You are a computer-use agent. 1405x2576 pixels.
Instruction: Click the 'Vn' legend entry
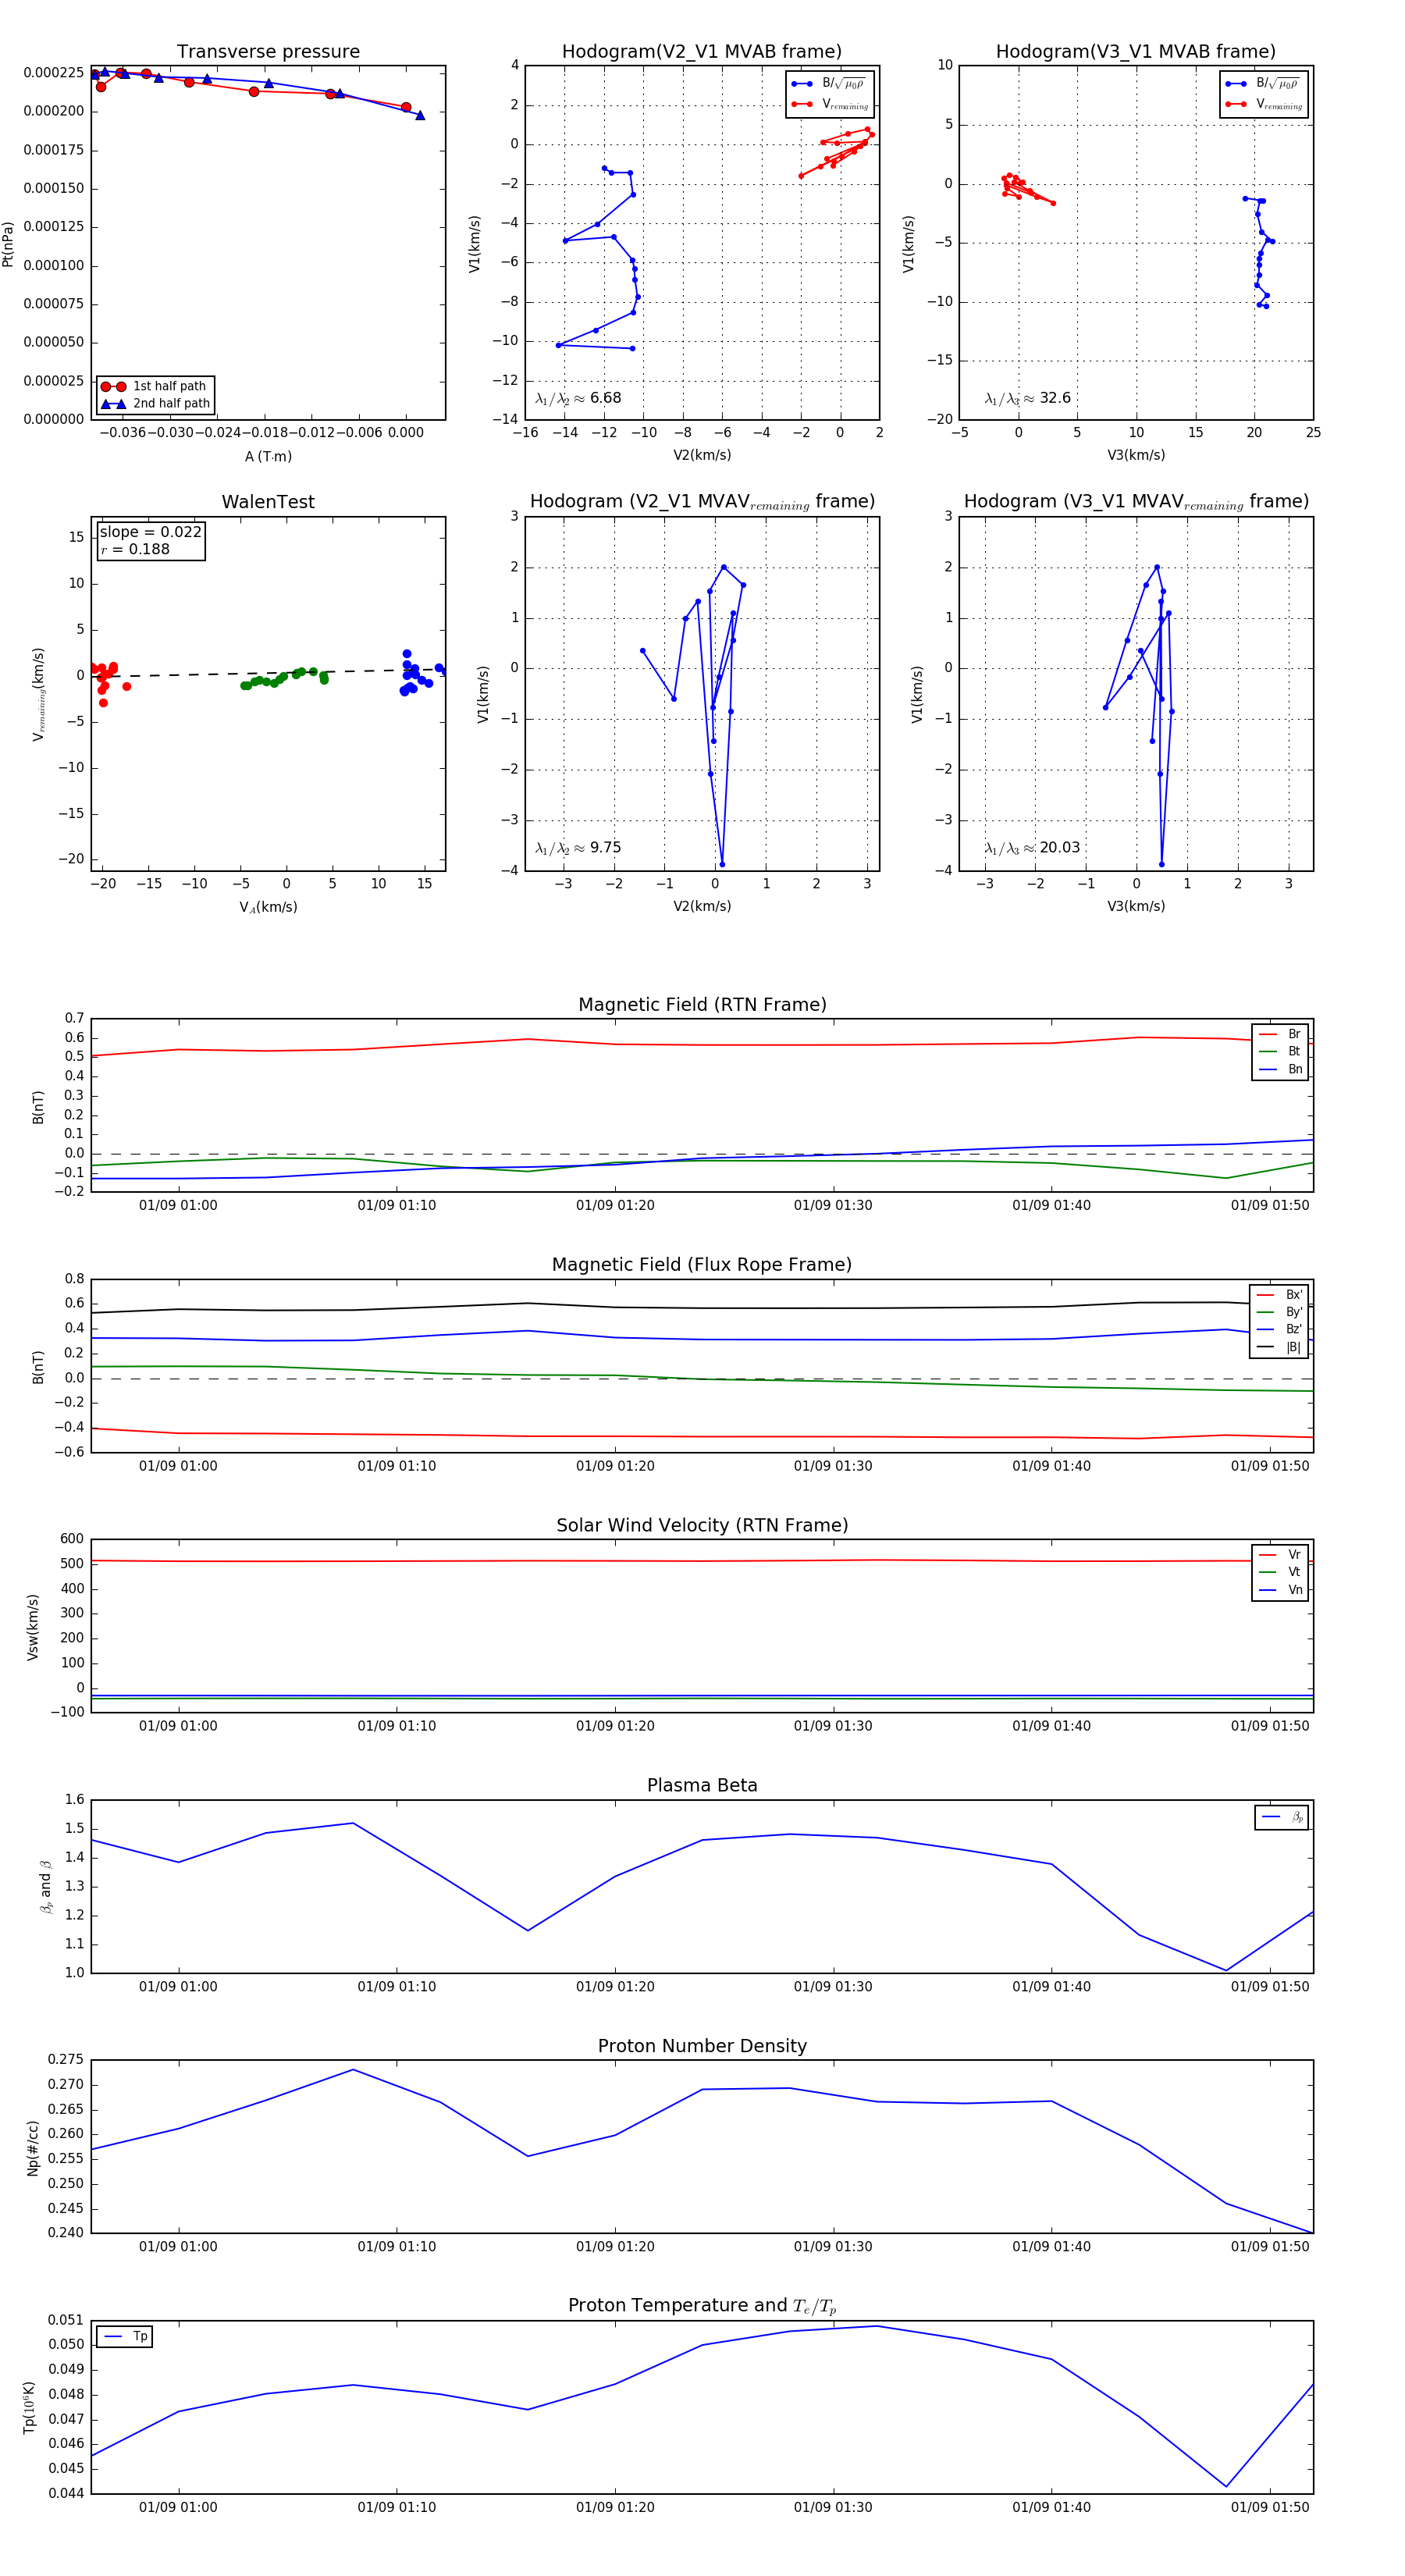point(1280,1590)
